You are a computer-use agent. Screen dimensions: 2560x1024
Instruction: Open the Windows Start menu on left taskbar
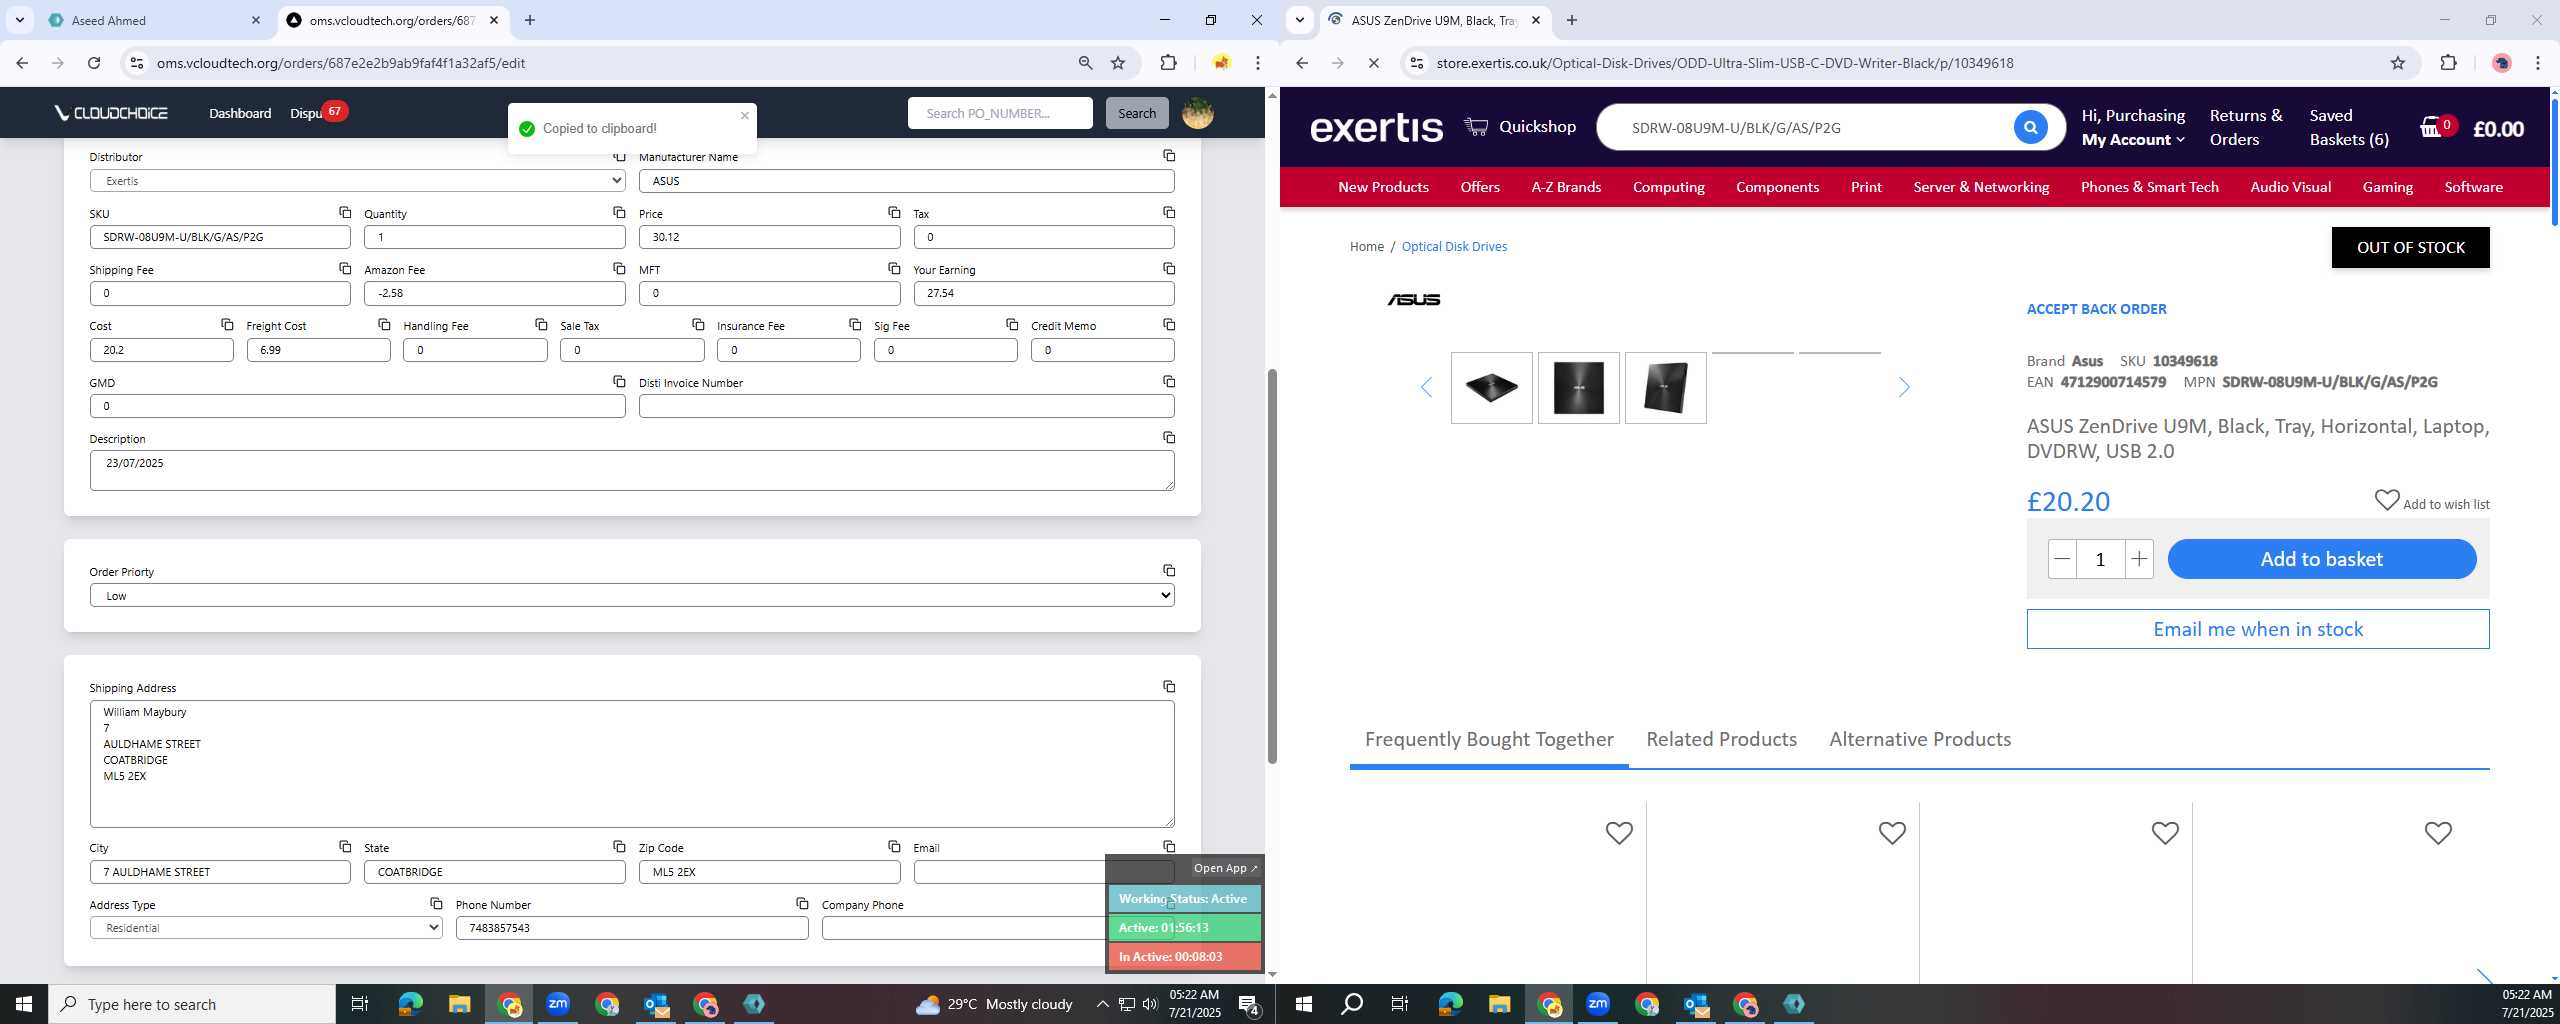[x=24, y=1004]
